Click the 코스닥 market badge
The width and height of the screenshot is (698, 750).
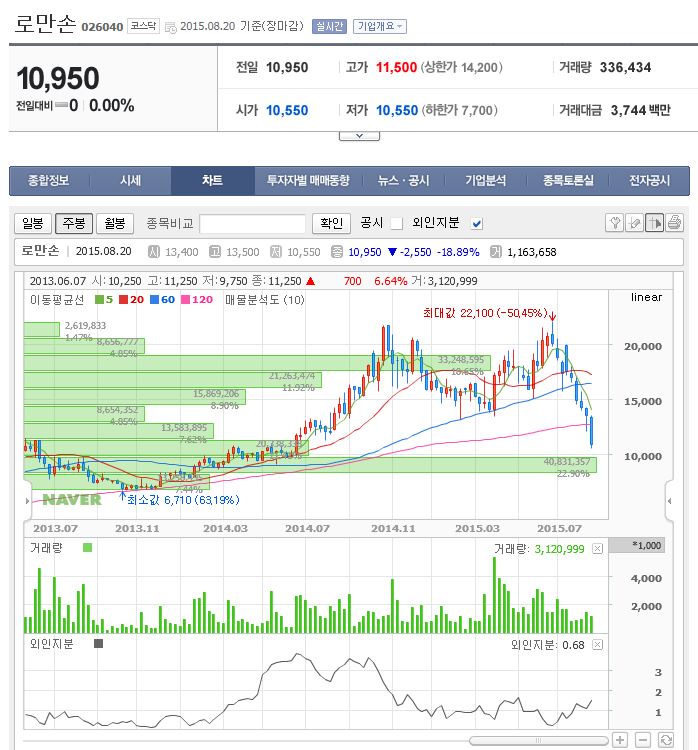pyautogui.click(x=143, y=26)
